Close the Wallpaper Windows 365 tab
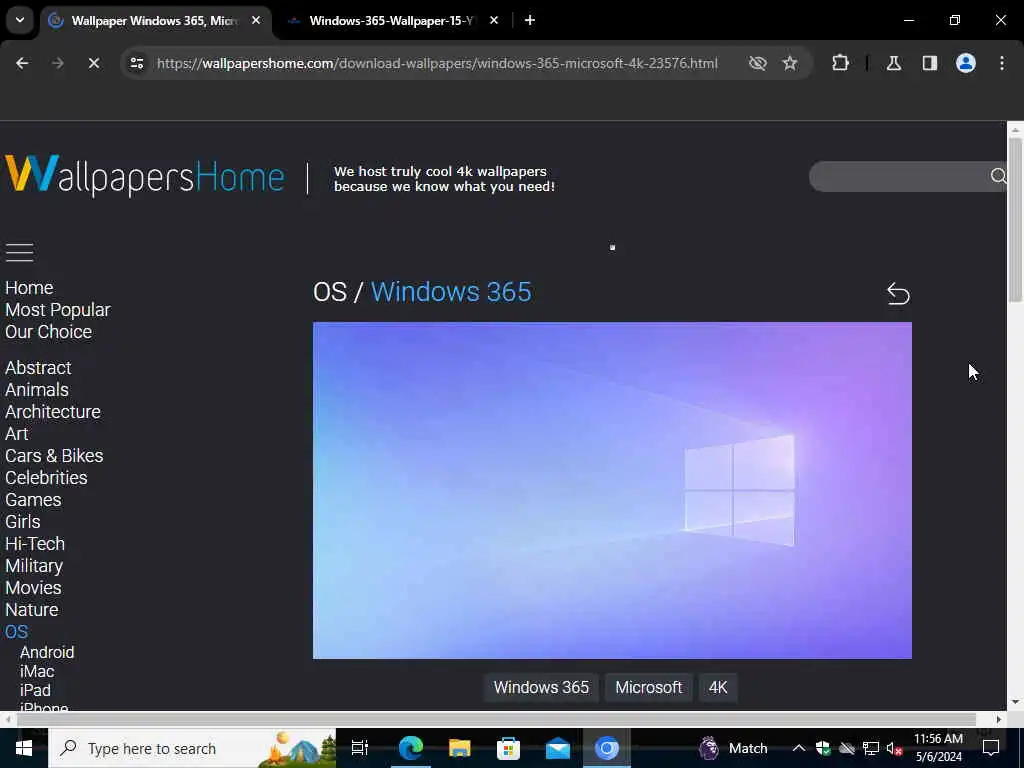This screenshot has width=1024, height=768. 257,20
